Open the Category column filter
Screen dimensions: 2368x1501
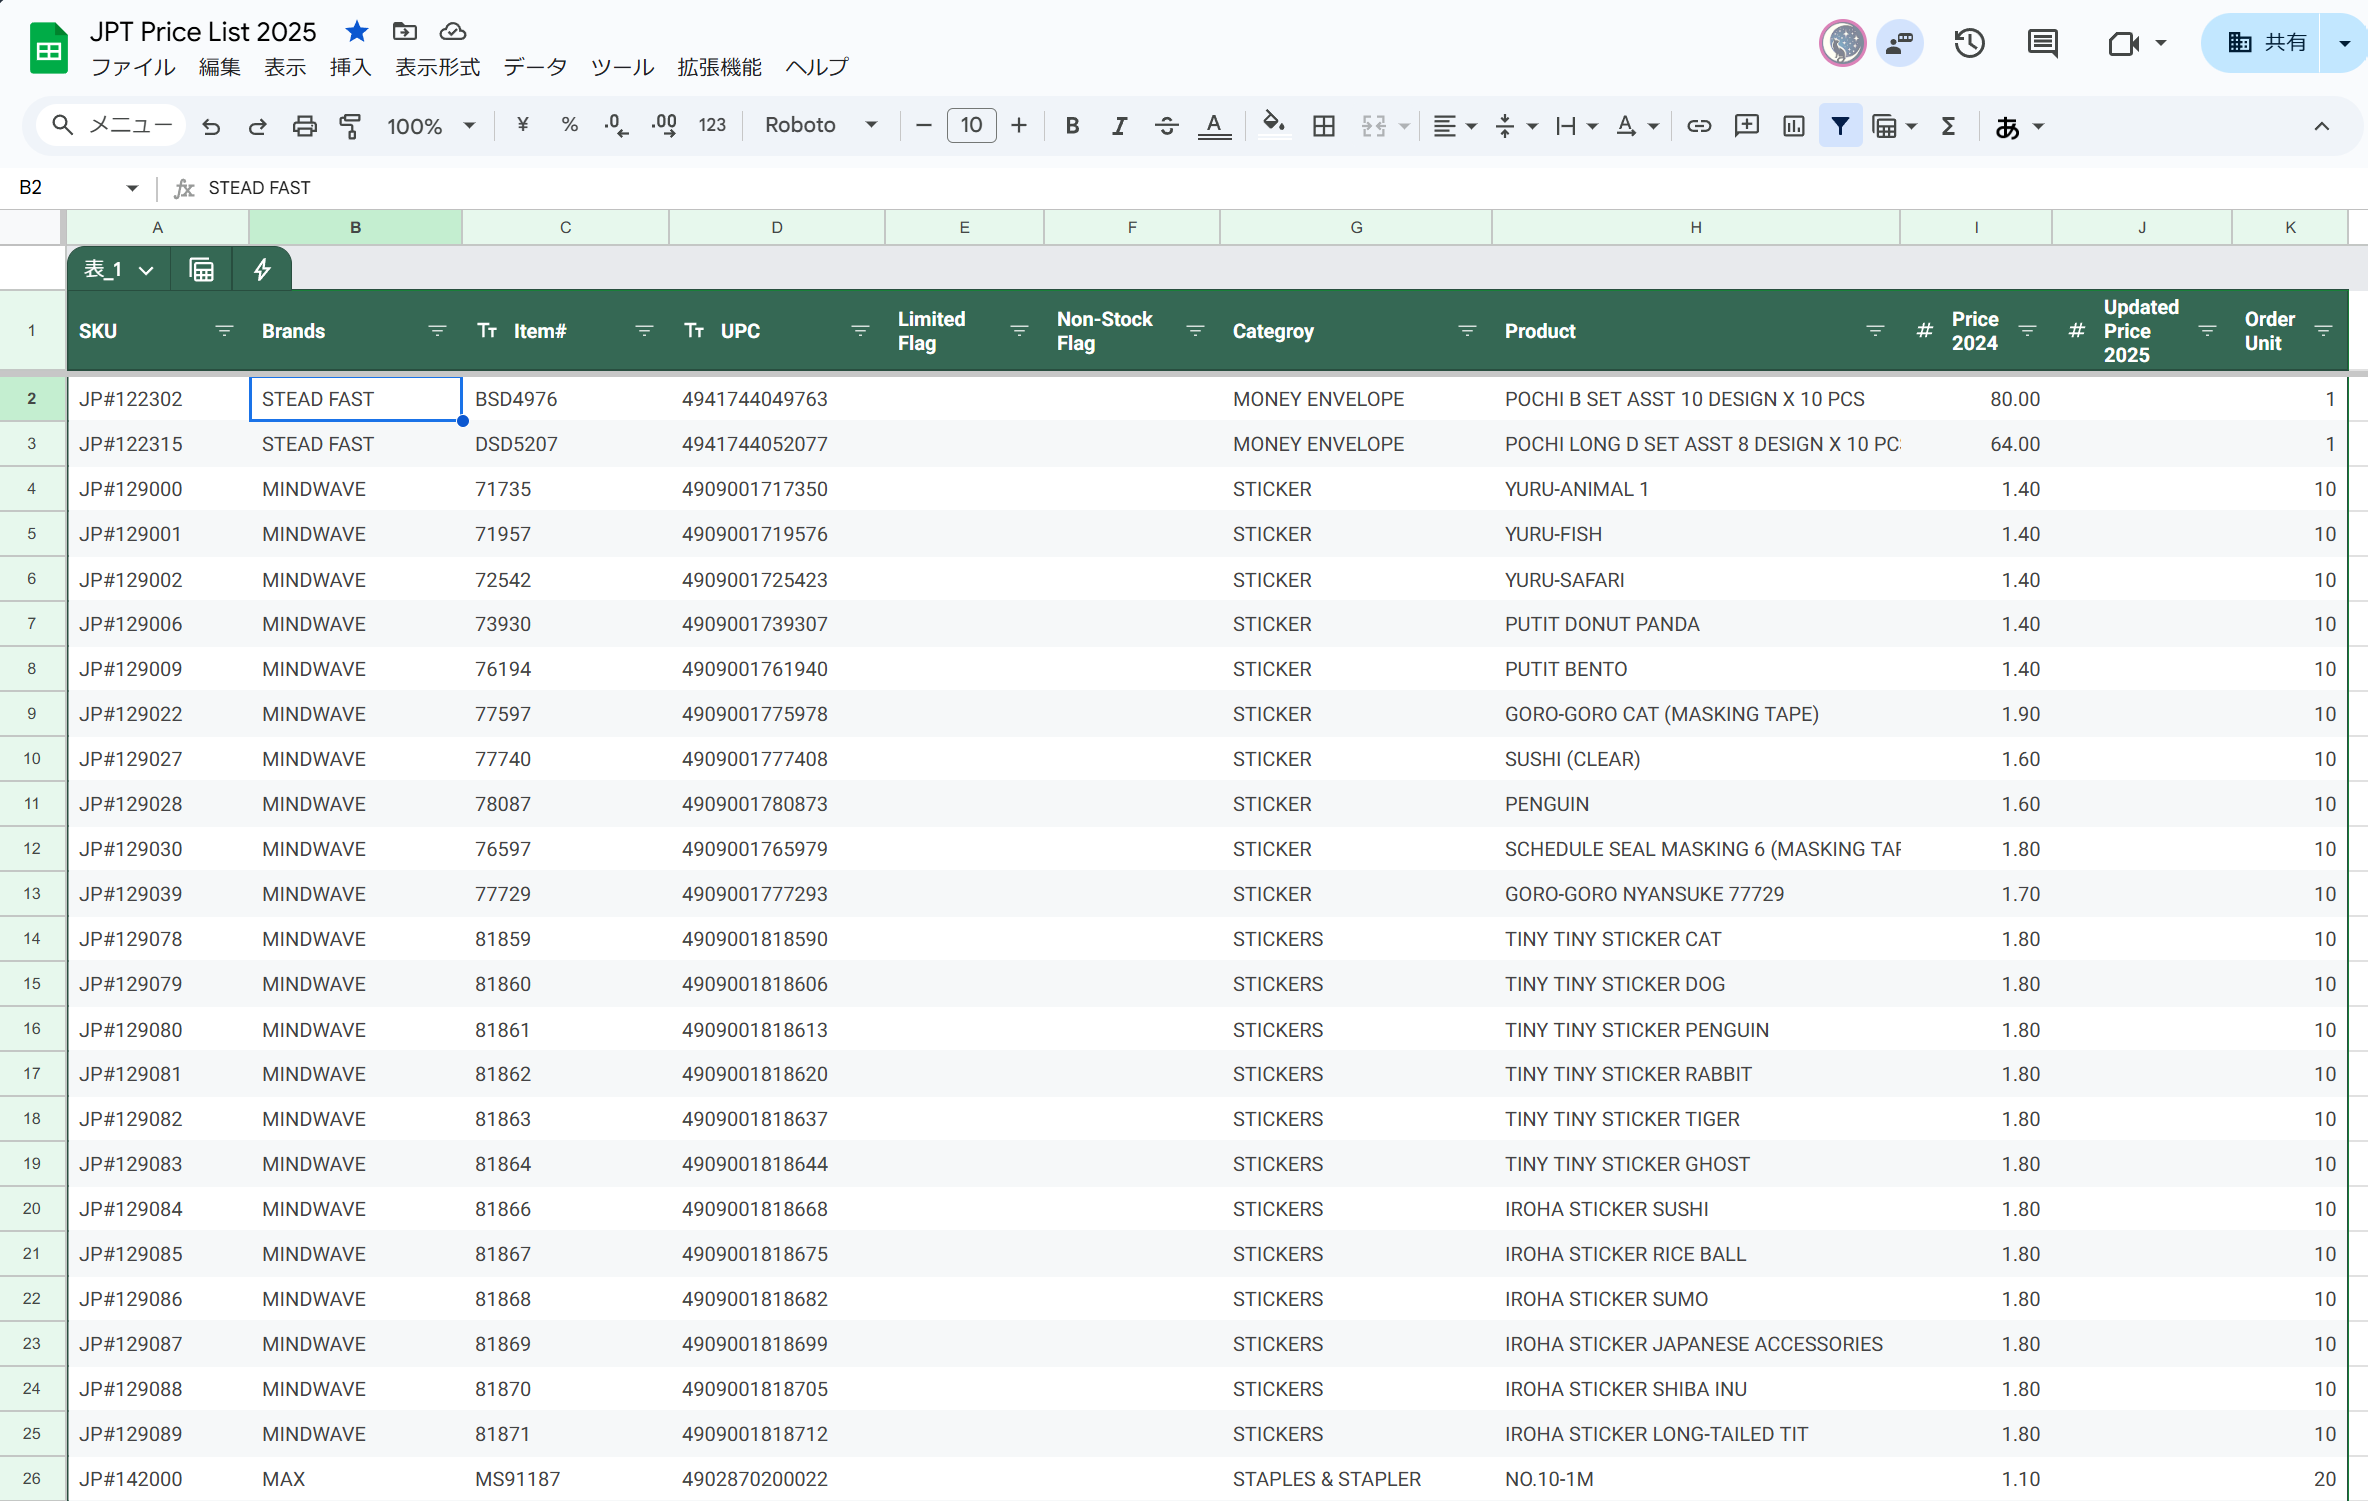coord(1467,331)
